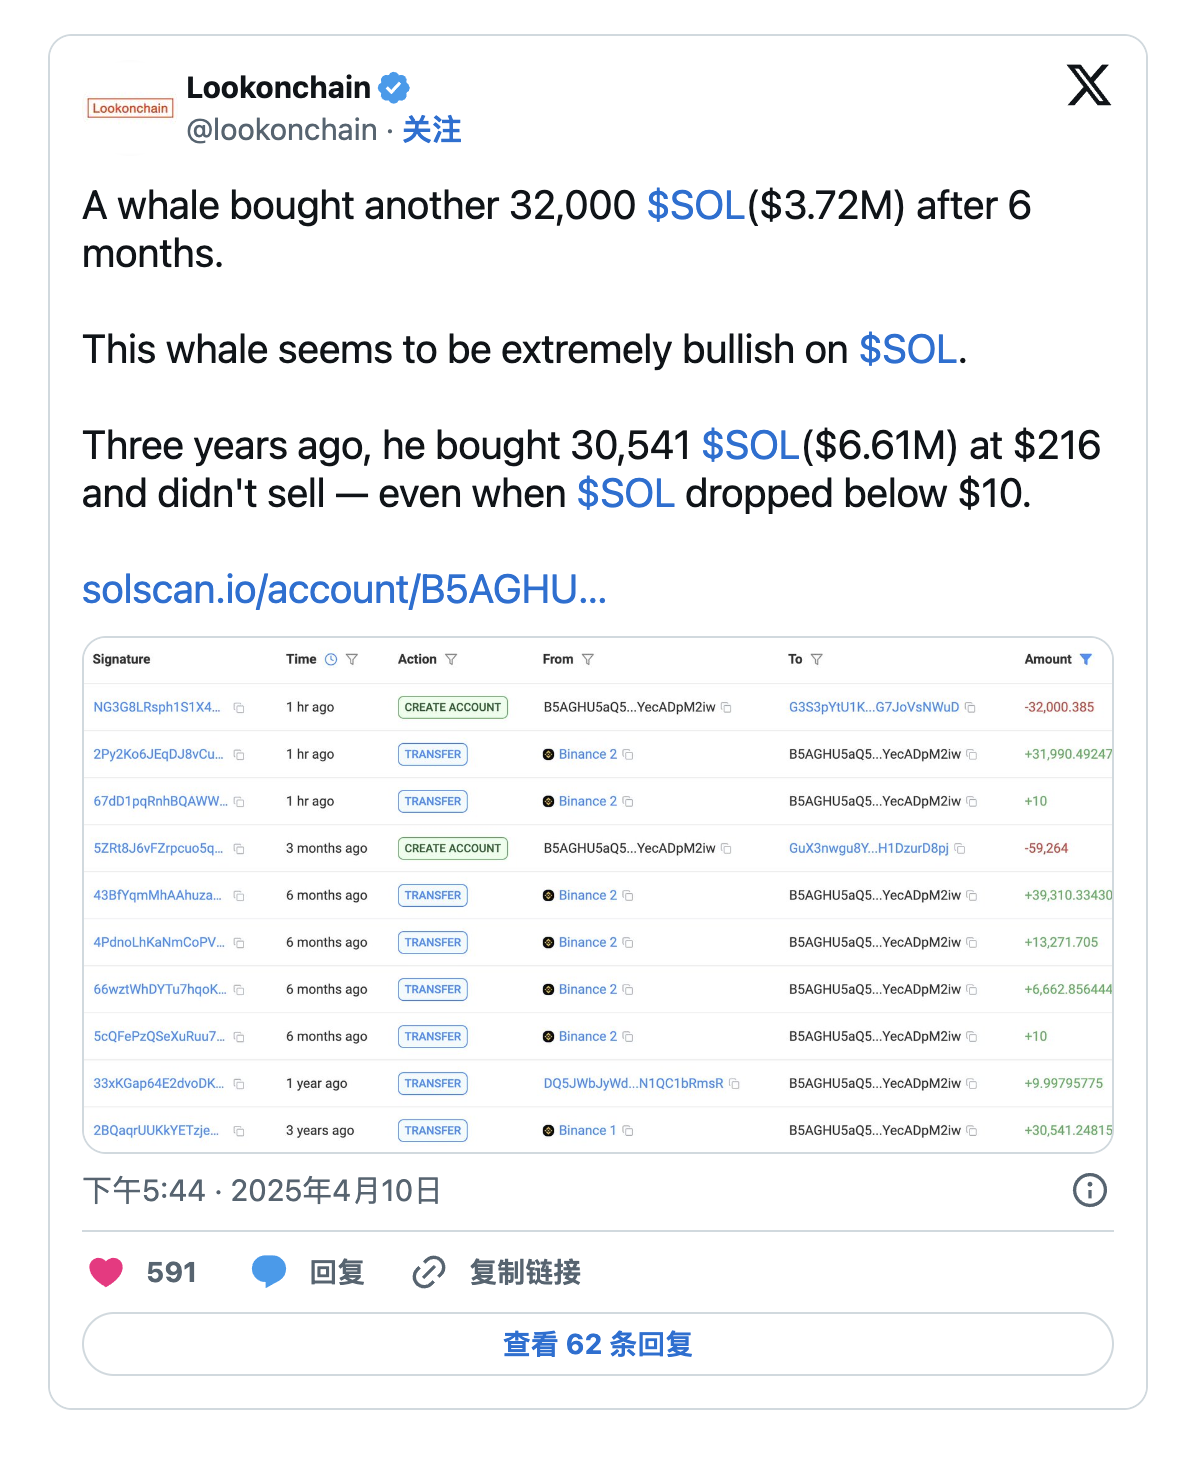Click the blue verified badge
The image size is (1178, 1466).
[394, 88]
